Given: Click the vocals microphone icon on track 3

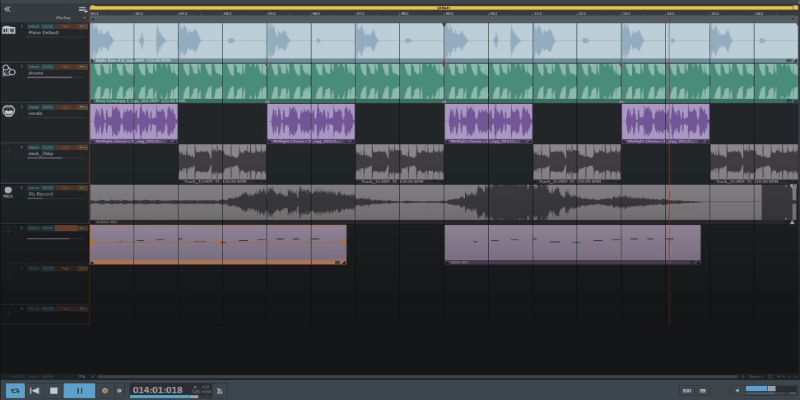Looking at the screenshot, I should tap(9, 108).
